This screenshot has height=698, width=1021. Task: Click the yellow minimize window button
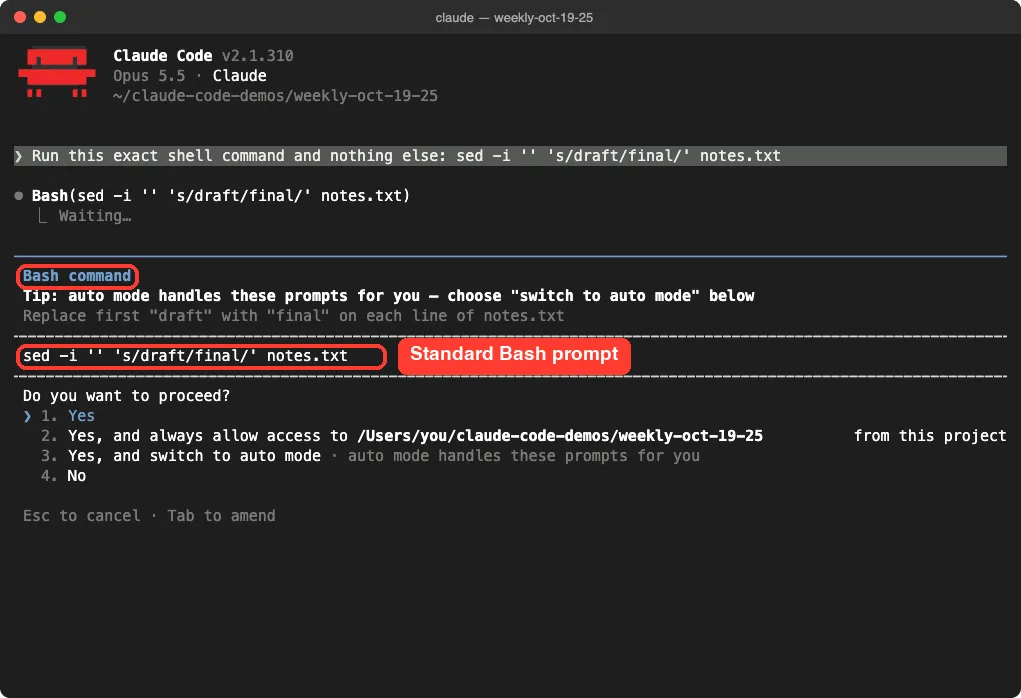[40, 17]
